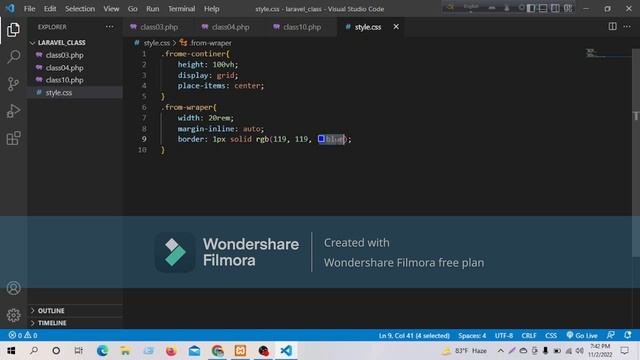
Task: Switch to the class03.php tab
Action: click(x=159, y=27)
